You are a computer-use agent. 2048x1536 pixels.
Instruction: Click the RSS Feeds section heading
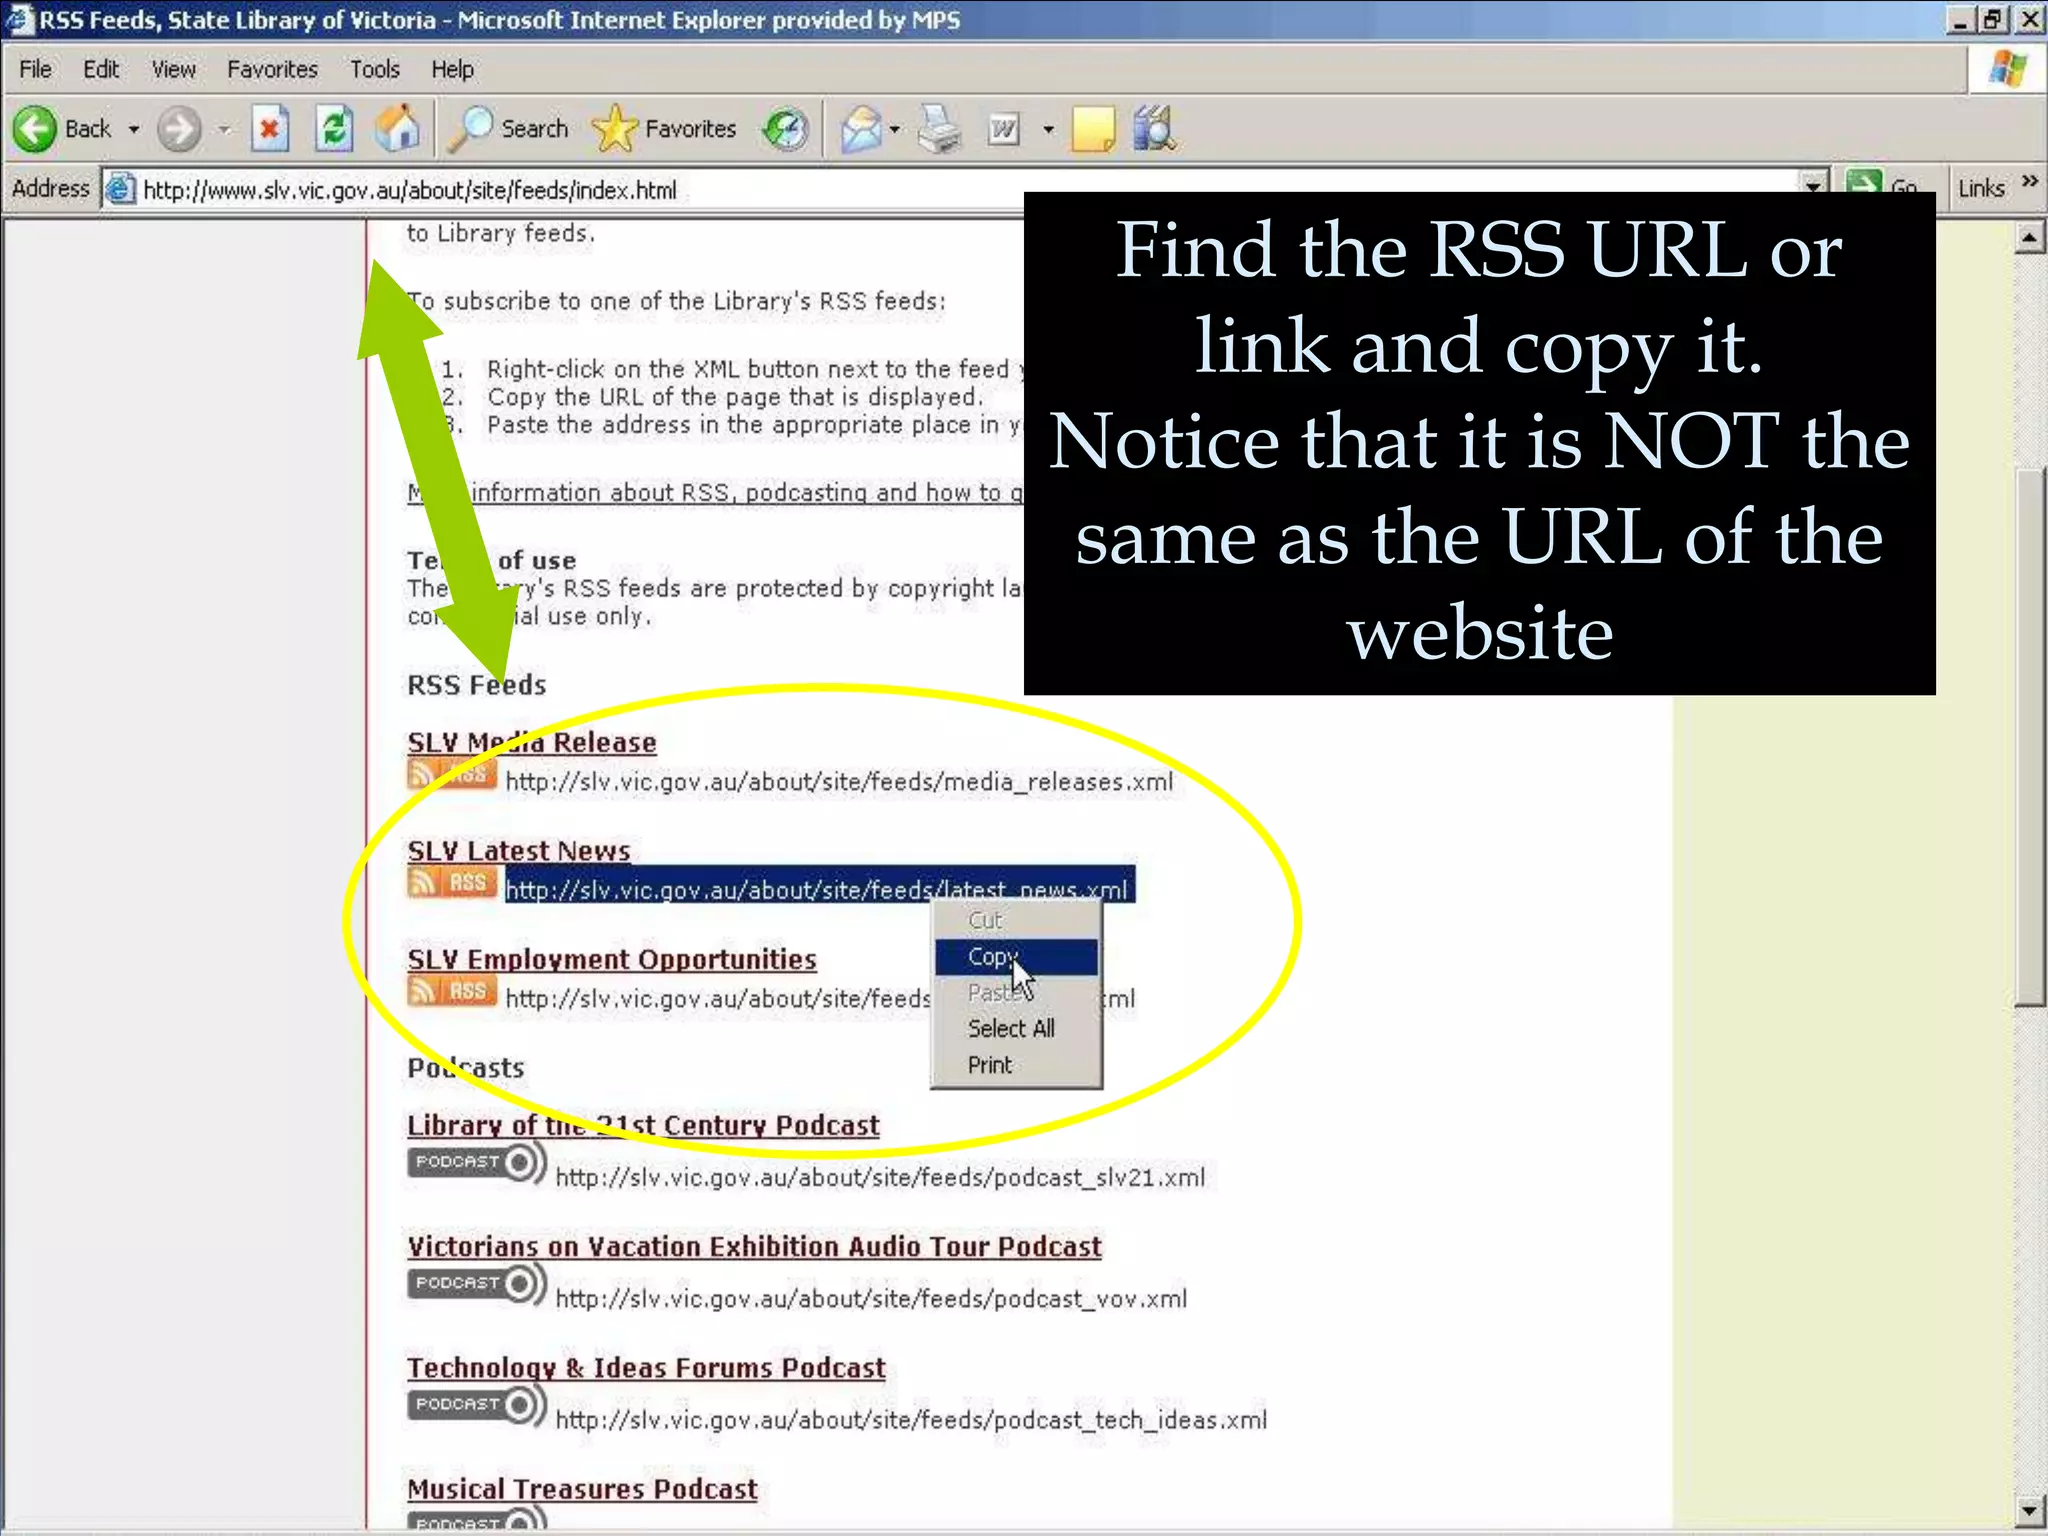tap(476, 685)
